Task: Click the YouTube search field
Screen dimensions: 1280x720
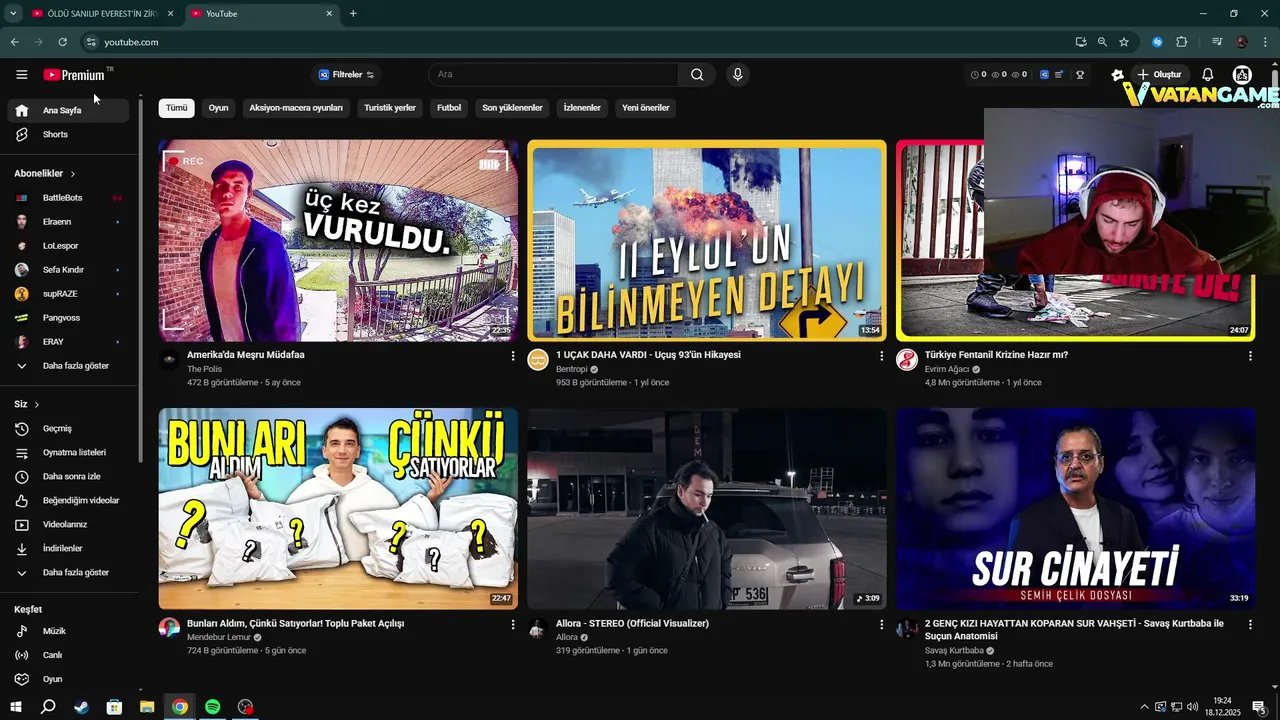Action: point(554,75)
